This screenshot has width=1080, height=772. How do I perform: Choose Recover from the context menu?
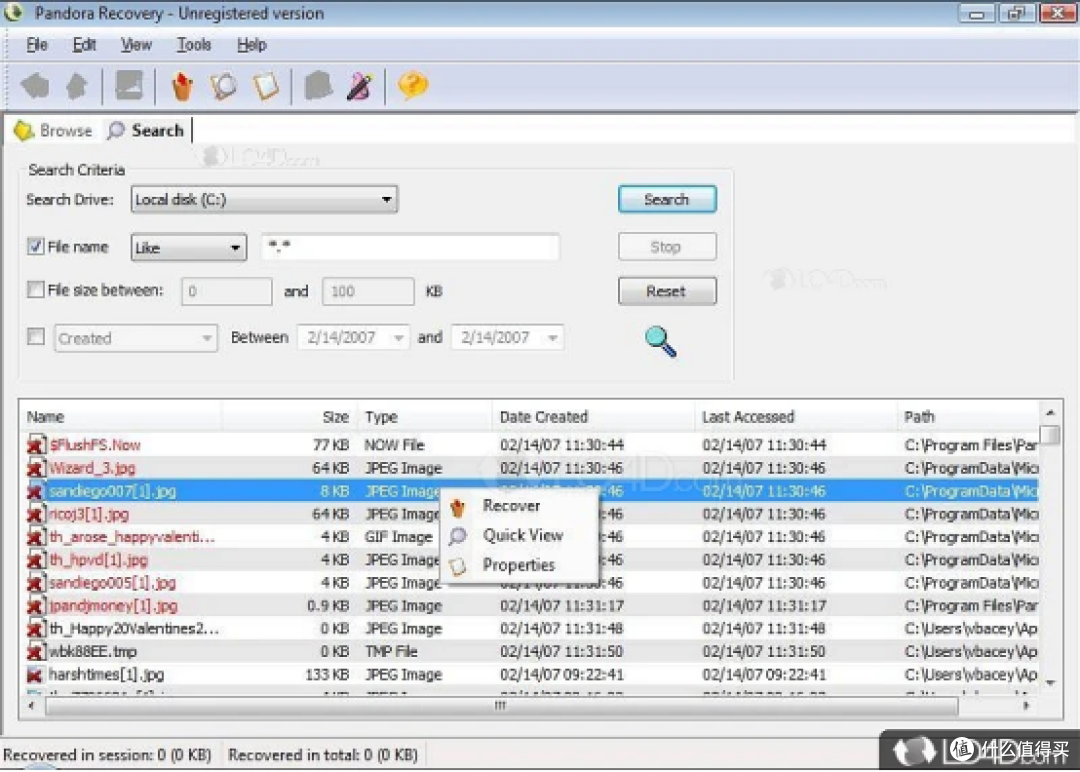[518, 506]
